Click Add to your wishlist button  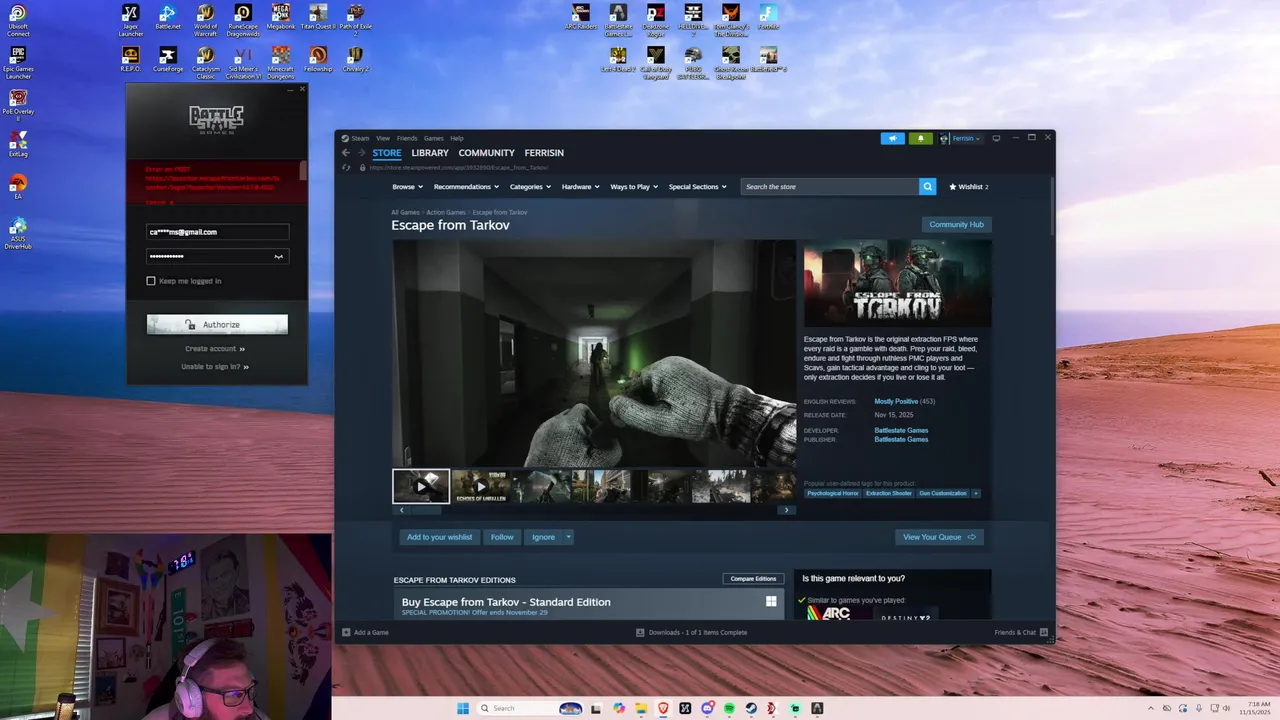[439, 537]
